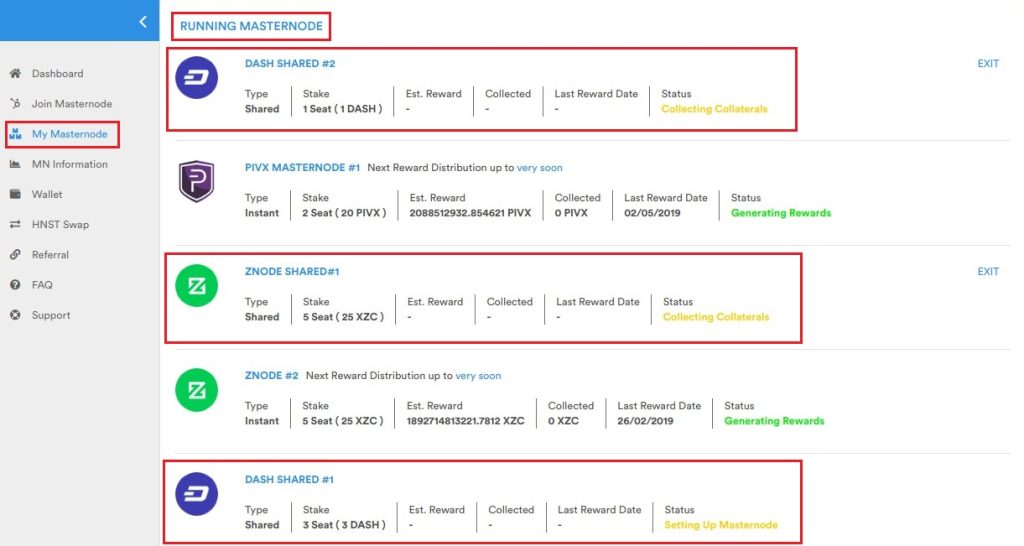Screen dimensions: 1024x546
Task: Collapse sidebar with the left chevron arrow
Action: (143, 21)
